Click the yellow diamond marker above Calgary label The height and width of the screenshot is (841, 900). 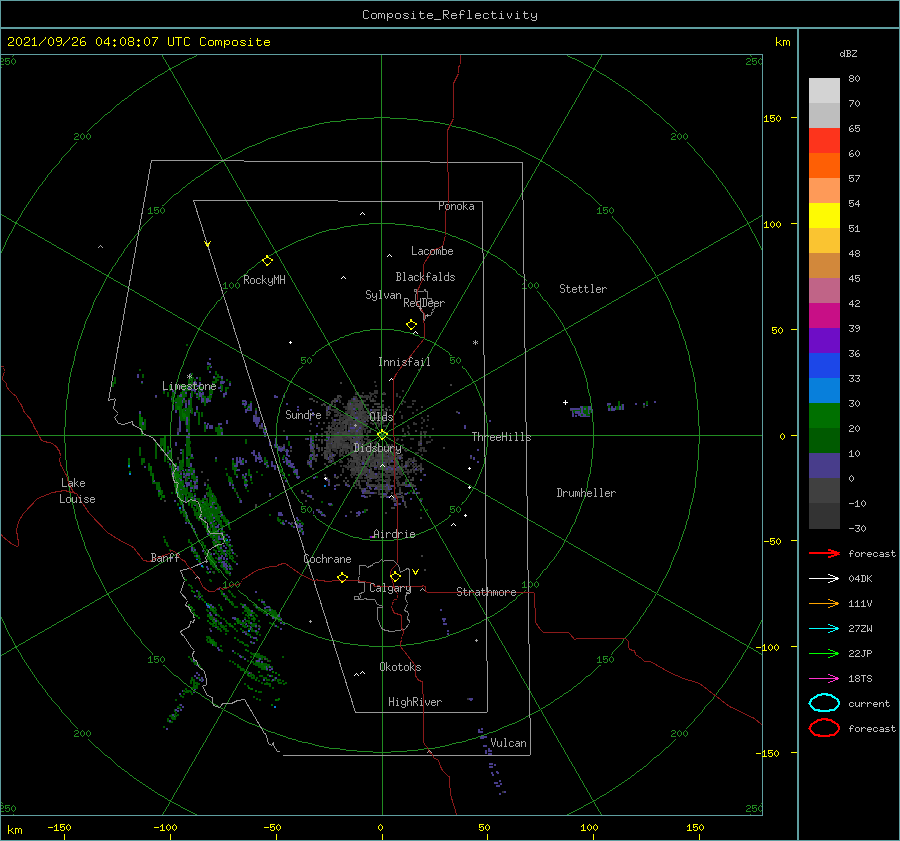[x=395, y=576]
